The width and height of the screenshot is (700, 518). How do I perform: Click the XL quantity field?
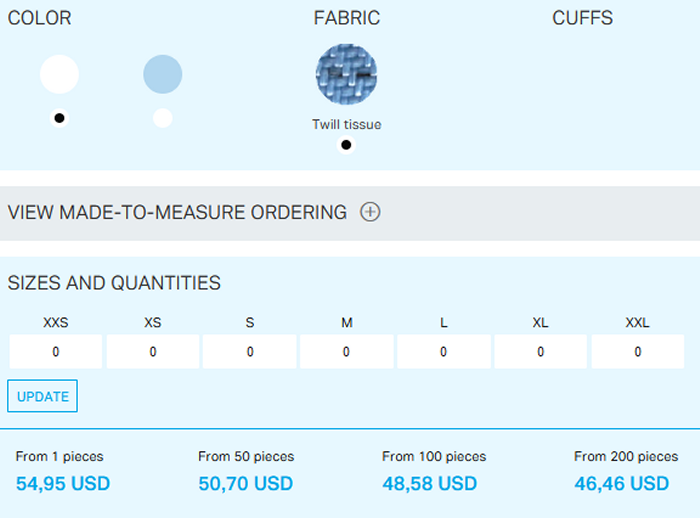540,352
